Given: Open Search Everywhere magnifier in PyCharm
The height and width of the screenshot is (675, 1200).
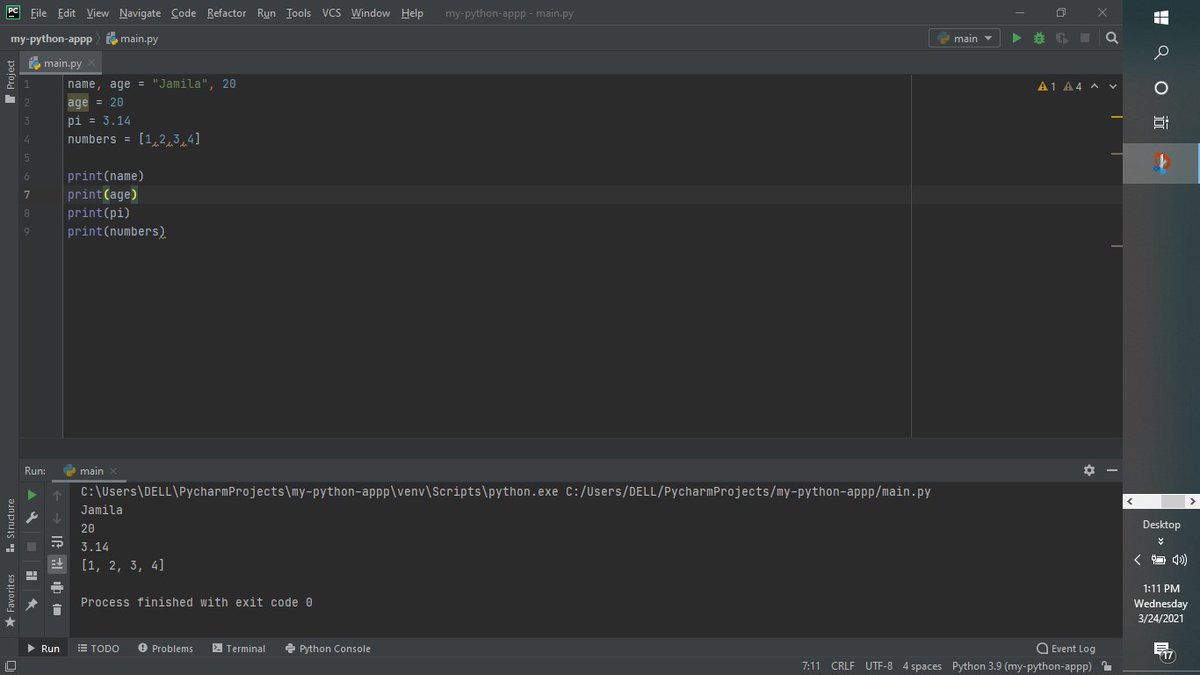Looking at the screenshot, I should [x=1111, y=38].
